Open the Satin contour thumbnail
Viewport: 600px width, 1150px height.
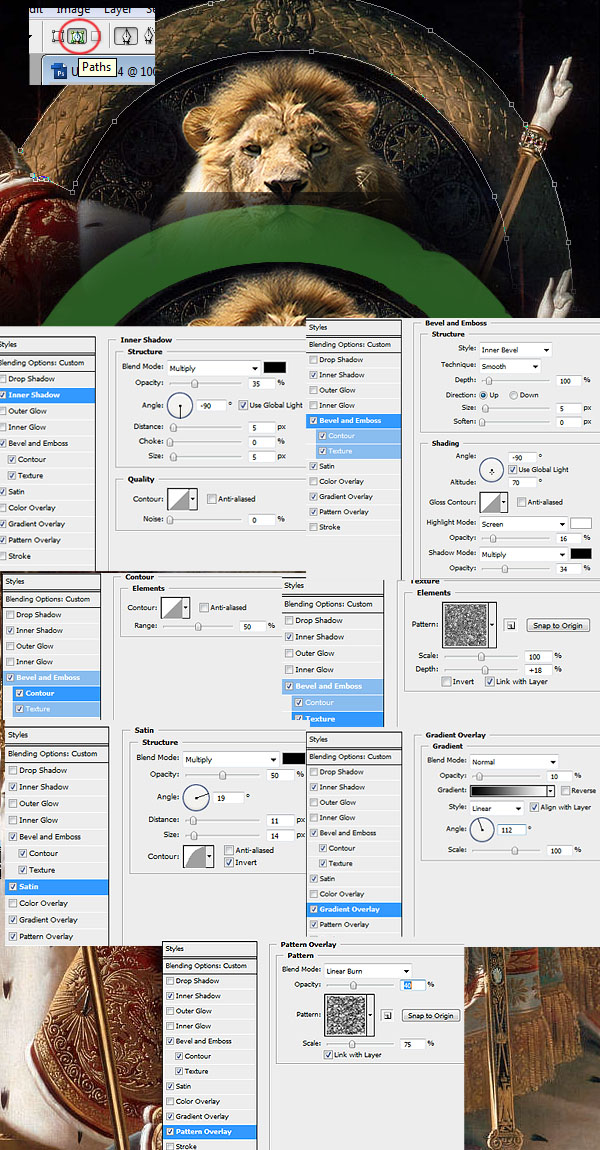click(x=194, y=856)
